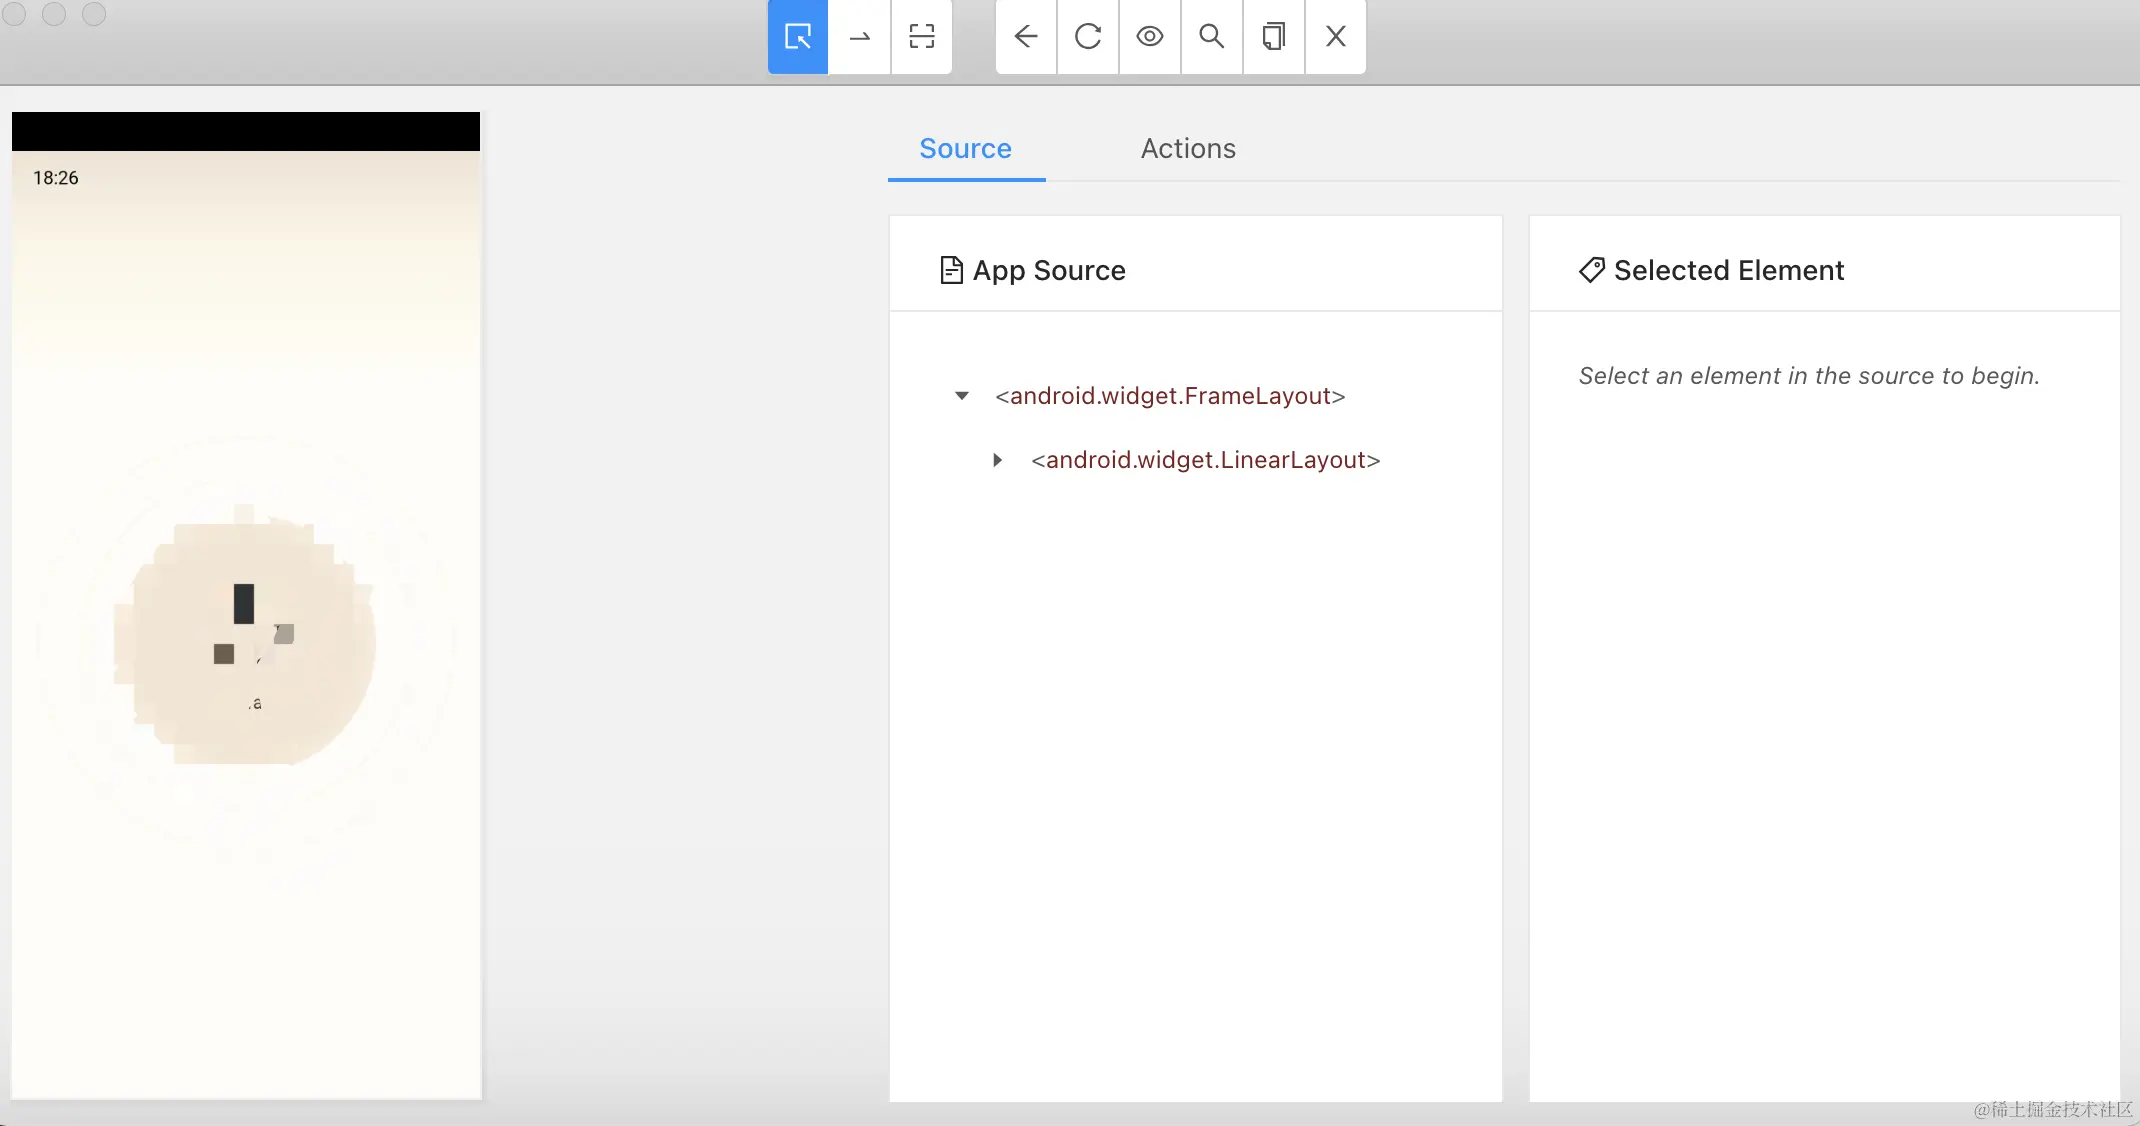Switch to Tap by coordinates mode
The image size is (2140, 1126).
click(921, 37)
